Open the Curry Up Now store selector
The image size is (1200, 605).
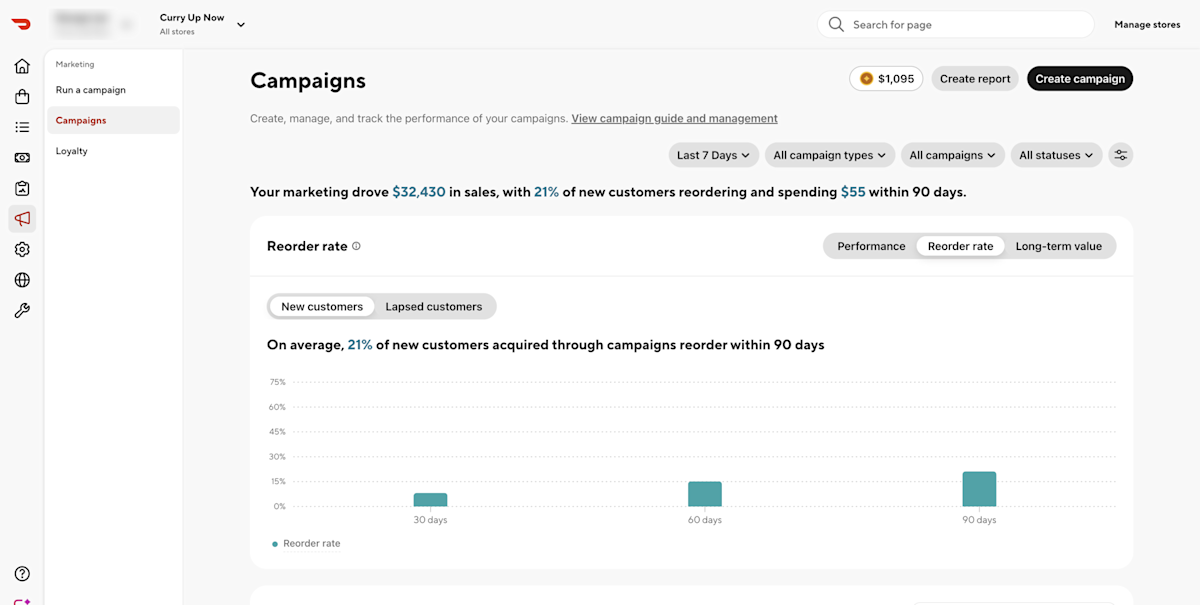[202, 24]
